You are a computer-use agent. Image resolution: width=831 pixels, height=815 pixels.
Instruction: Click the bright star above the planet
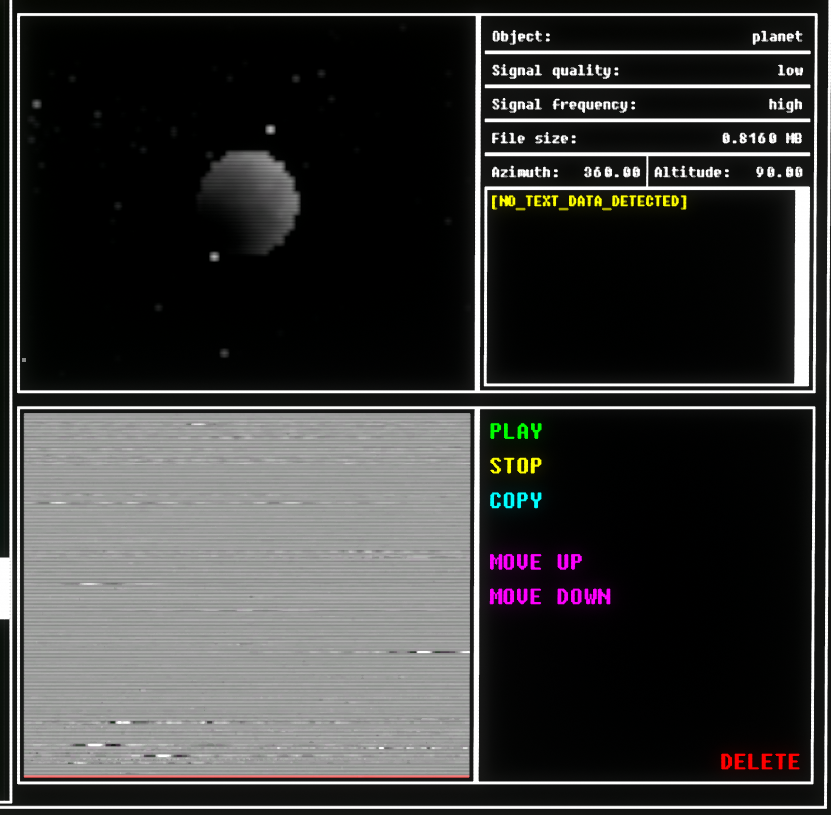(x=270, y=129)
